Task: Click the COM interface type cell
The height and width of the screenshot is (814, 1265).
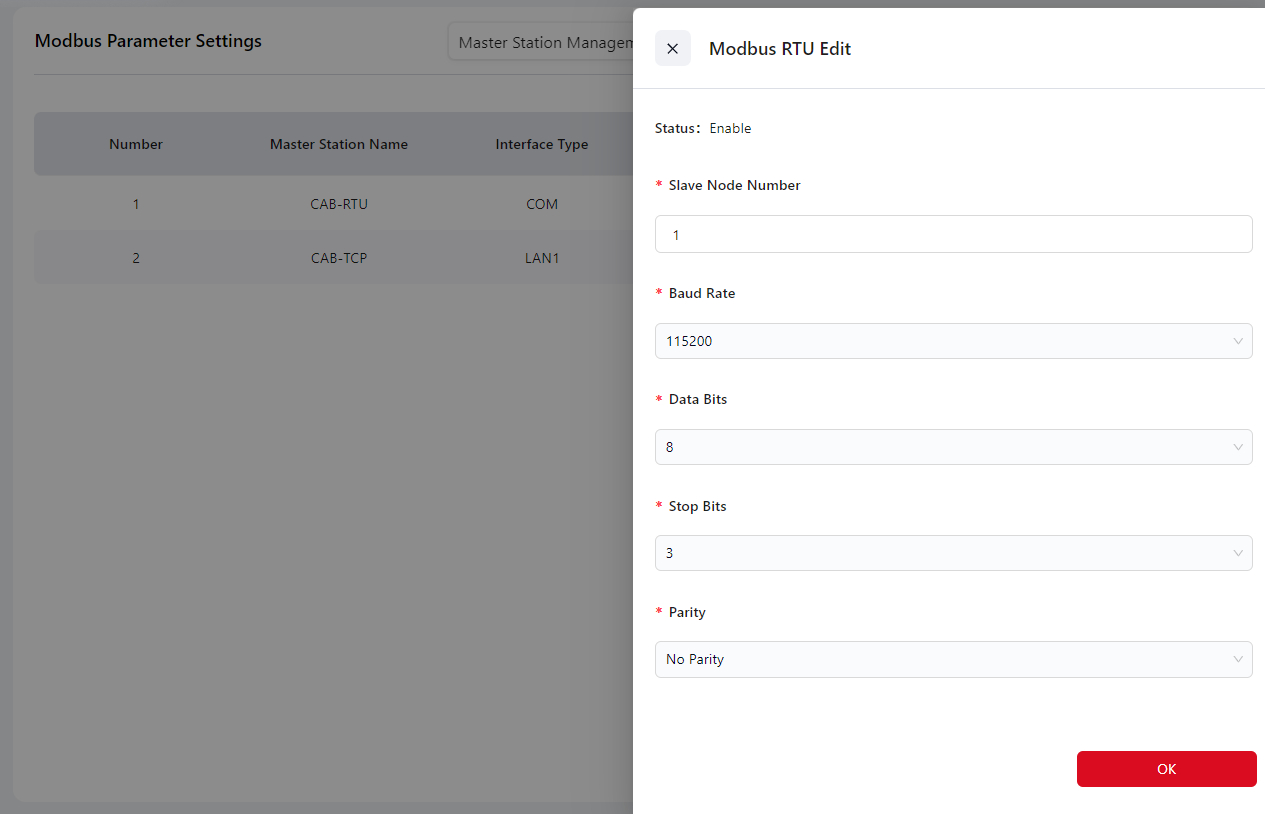Action: point(541,204)
